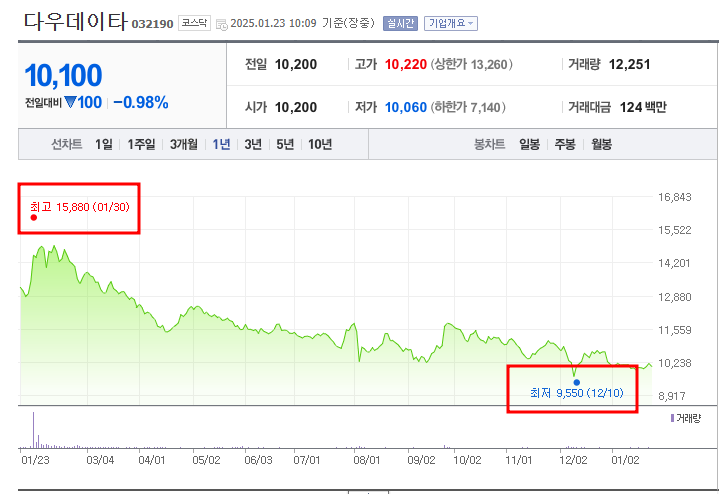Screen dimensions: 719x494
Task: Open the 기업개요 dropdown
Action: point(451,23)
